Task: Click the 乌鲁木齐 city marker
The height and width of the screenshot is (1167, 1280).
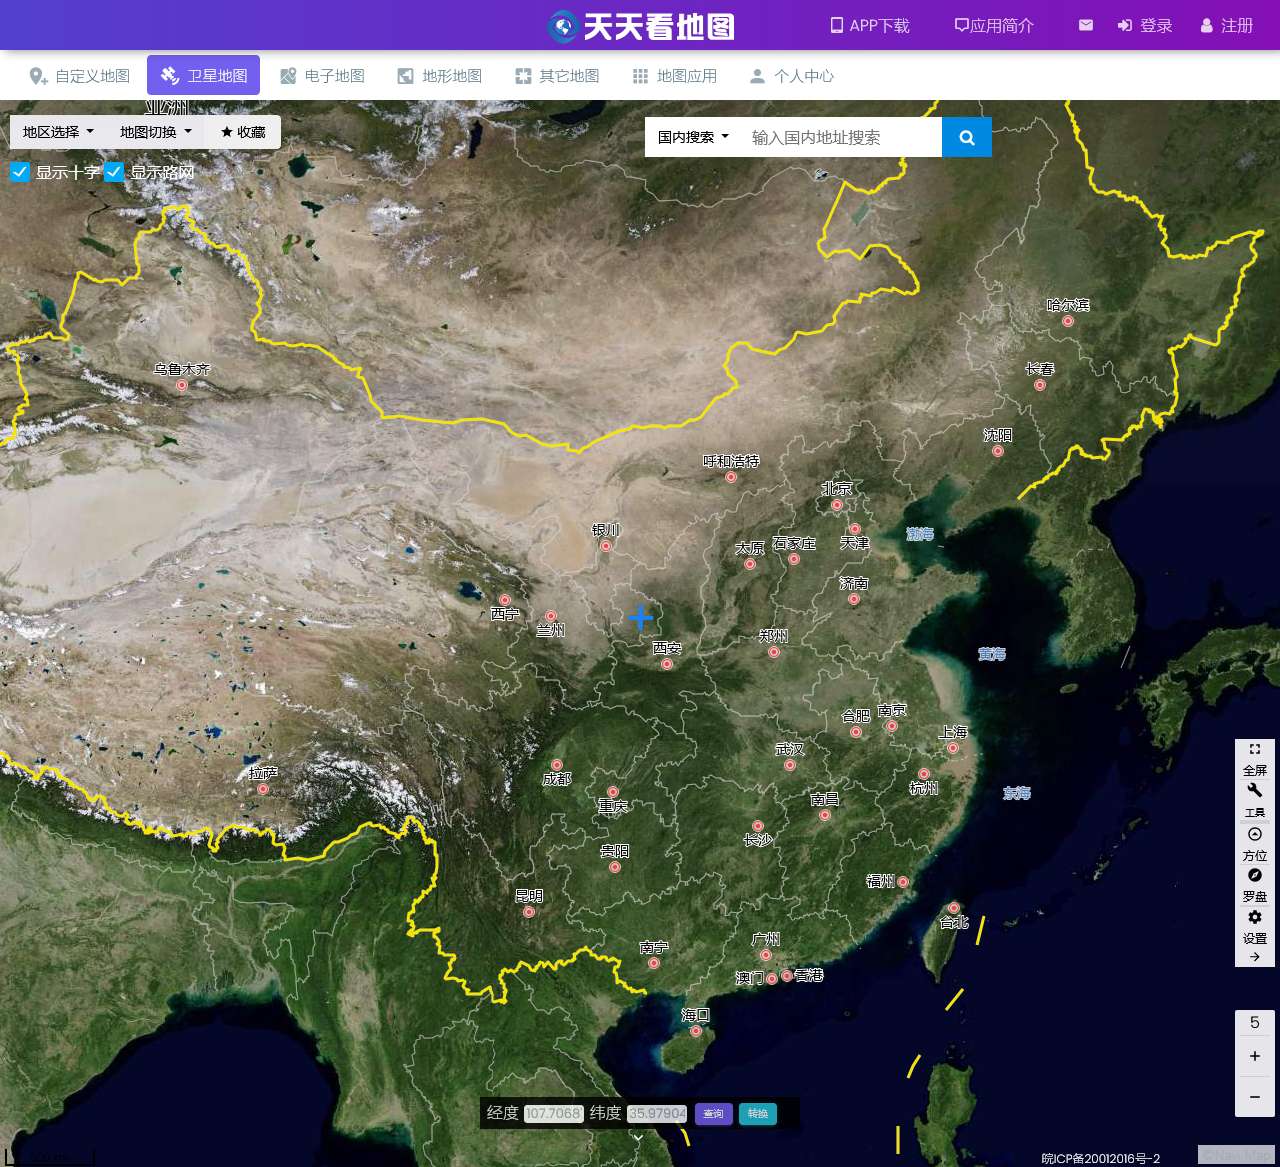Action: 182,385
